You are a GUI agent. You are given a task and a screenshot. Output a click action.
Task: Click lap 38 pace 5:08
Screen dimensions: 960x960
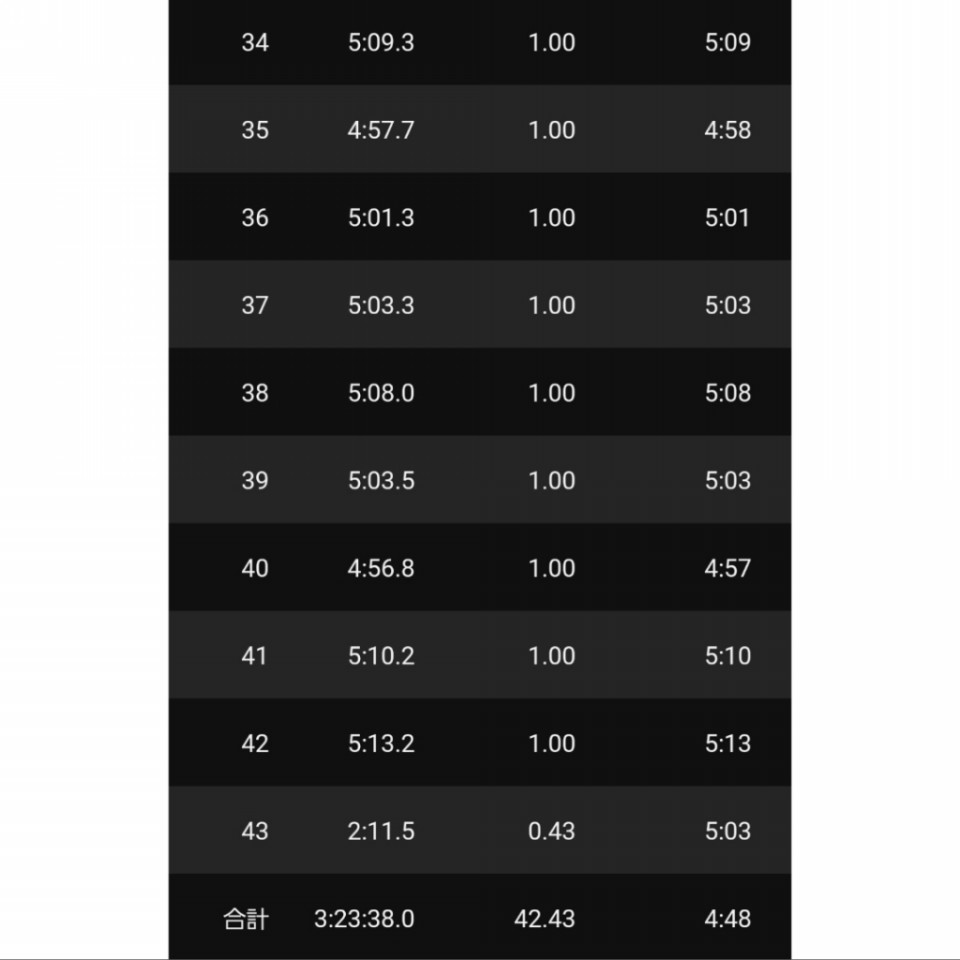[727, 393]
